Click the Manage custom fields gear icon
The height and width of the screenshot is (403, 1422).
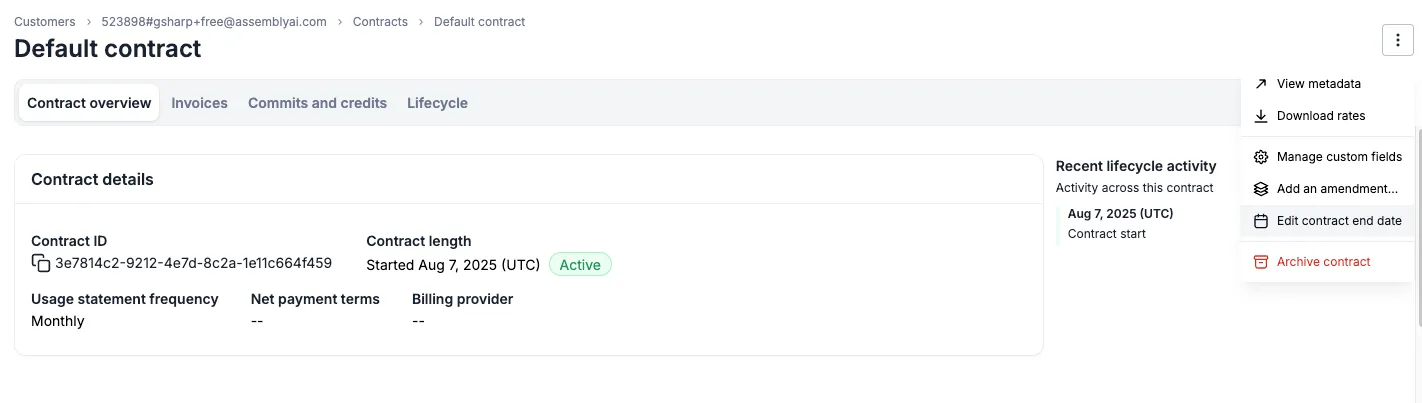click(1261, 157)
